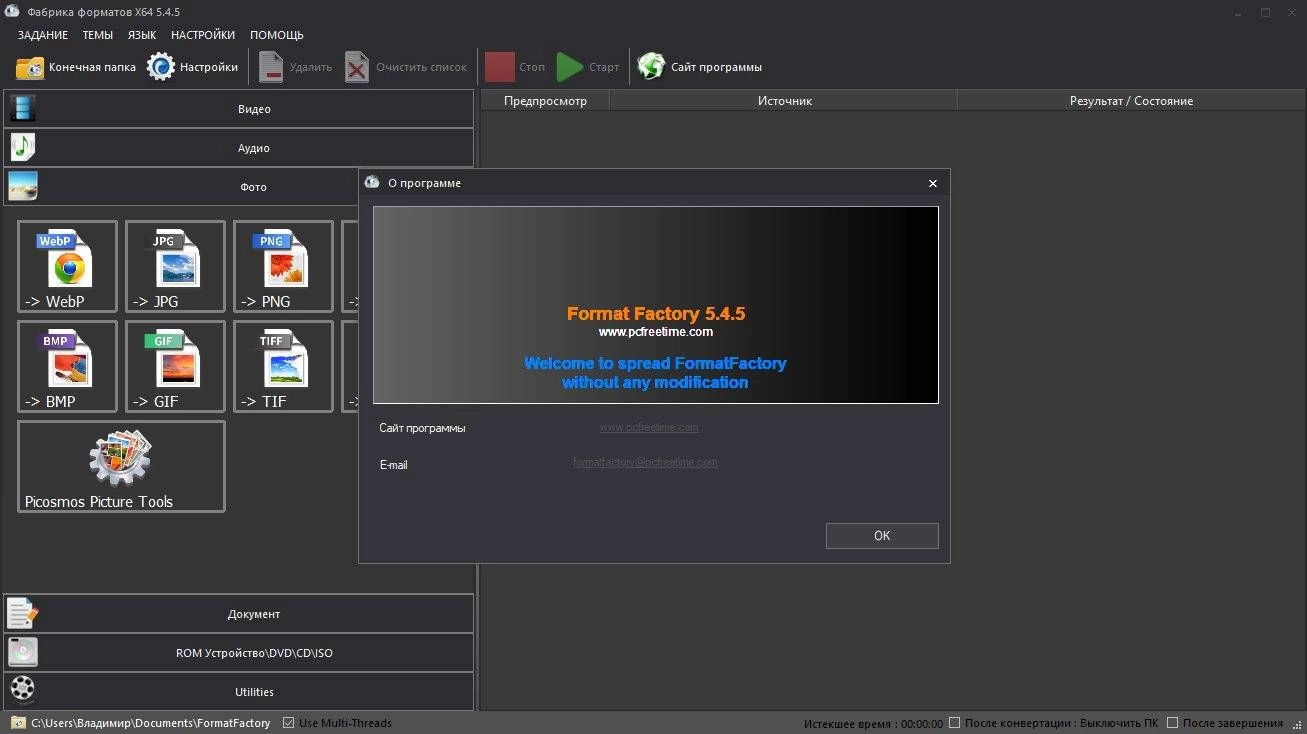Click the Предпросмотр column header
The height and width of the screenshot is (734, 1307).
[545, 101]
